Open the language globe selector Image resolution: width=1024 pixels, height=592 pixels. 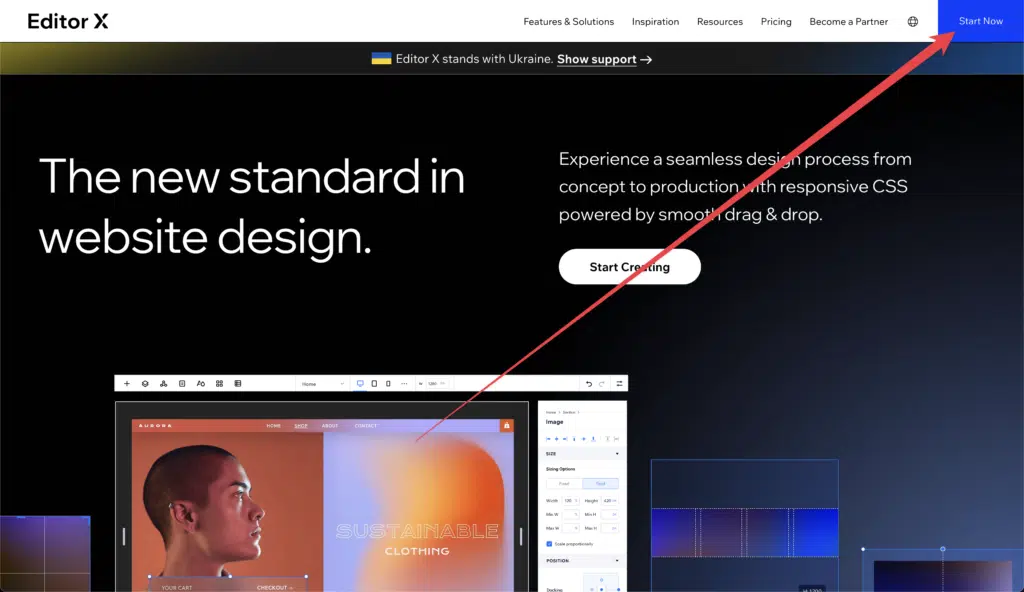912,22
